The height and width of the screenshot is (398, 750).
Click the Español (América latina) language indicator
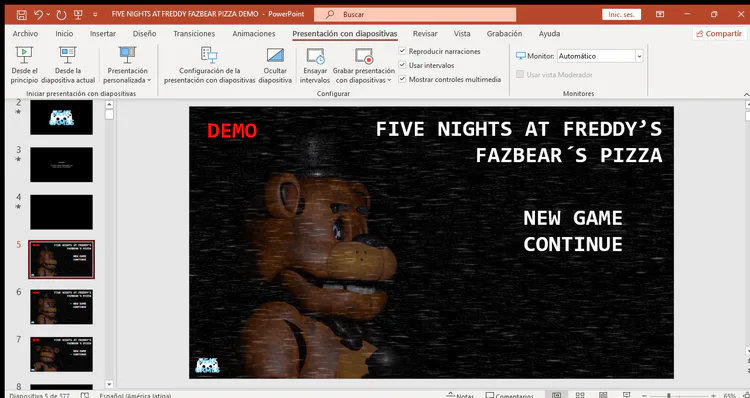[x=135, y=396]
